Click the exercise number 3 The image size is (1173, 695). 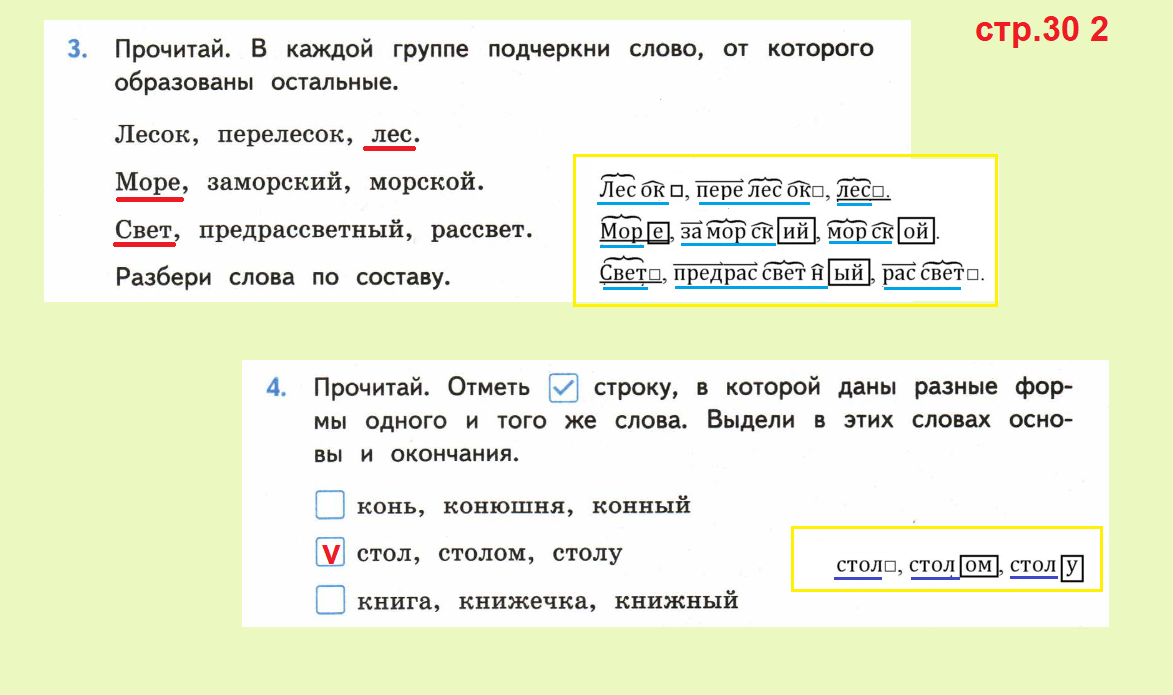coord(77,49)
